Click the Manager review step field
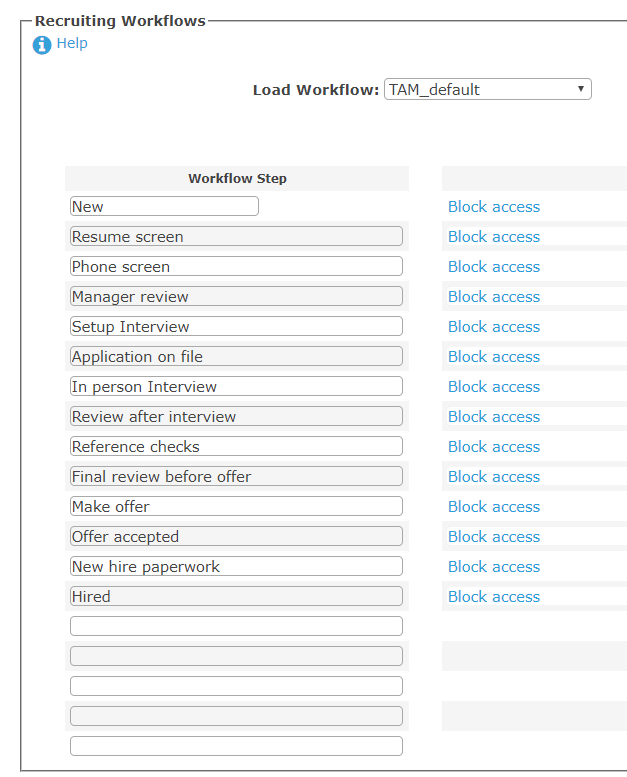627x777 pixels. (236, 296)
